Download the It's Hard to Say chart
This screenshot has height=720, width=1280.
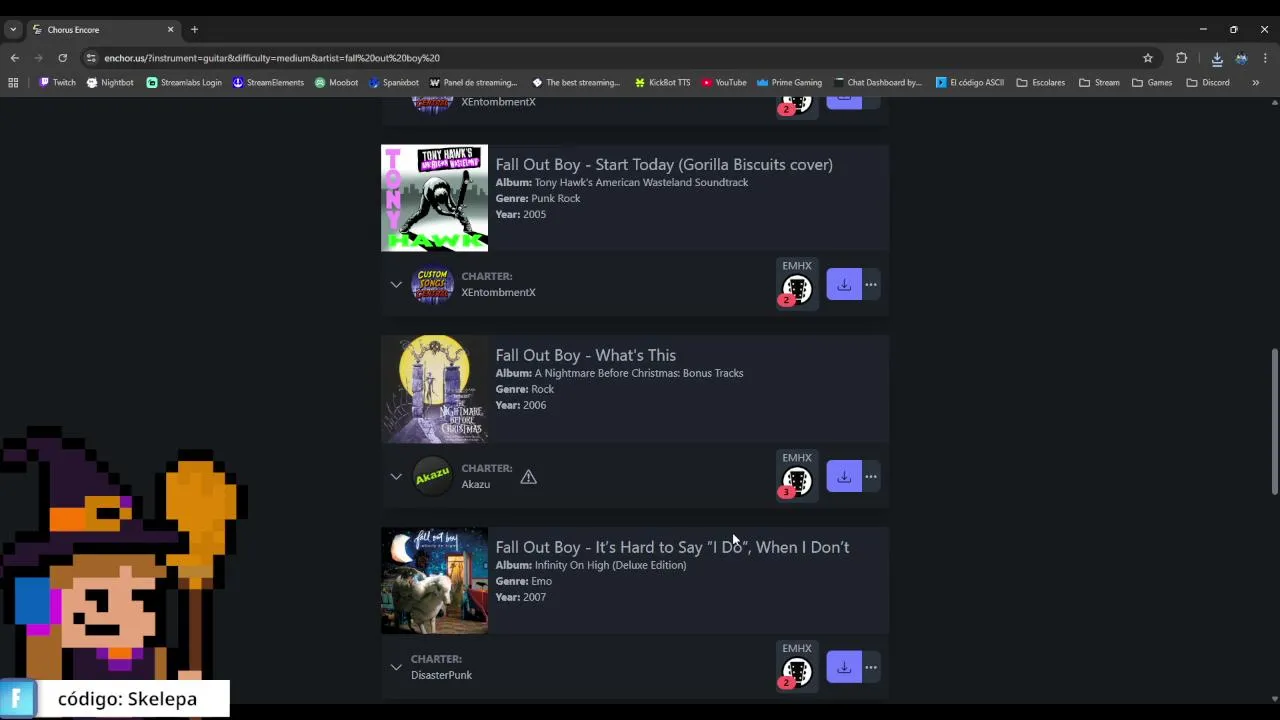point(844,667)
